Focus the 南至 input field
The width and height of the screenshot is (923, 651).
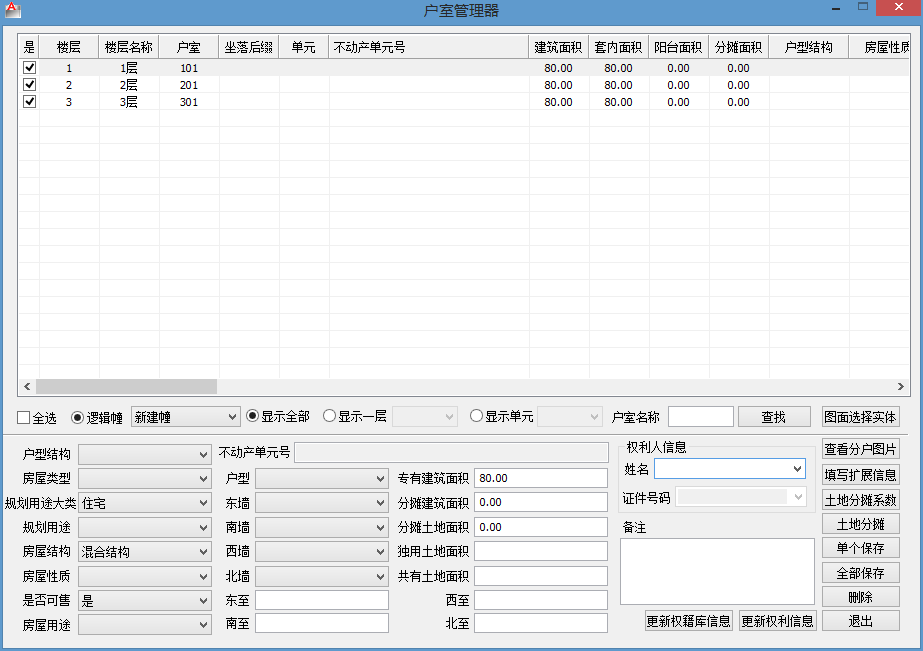pos(321,623)
